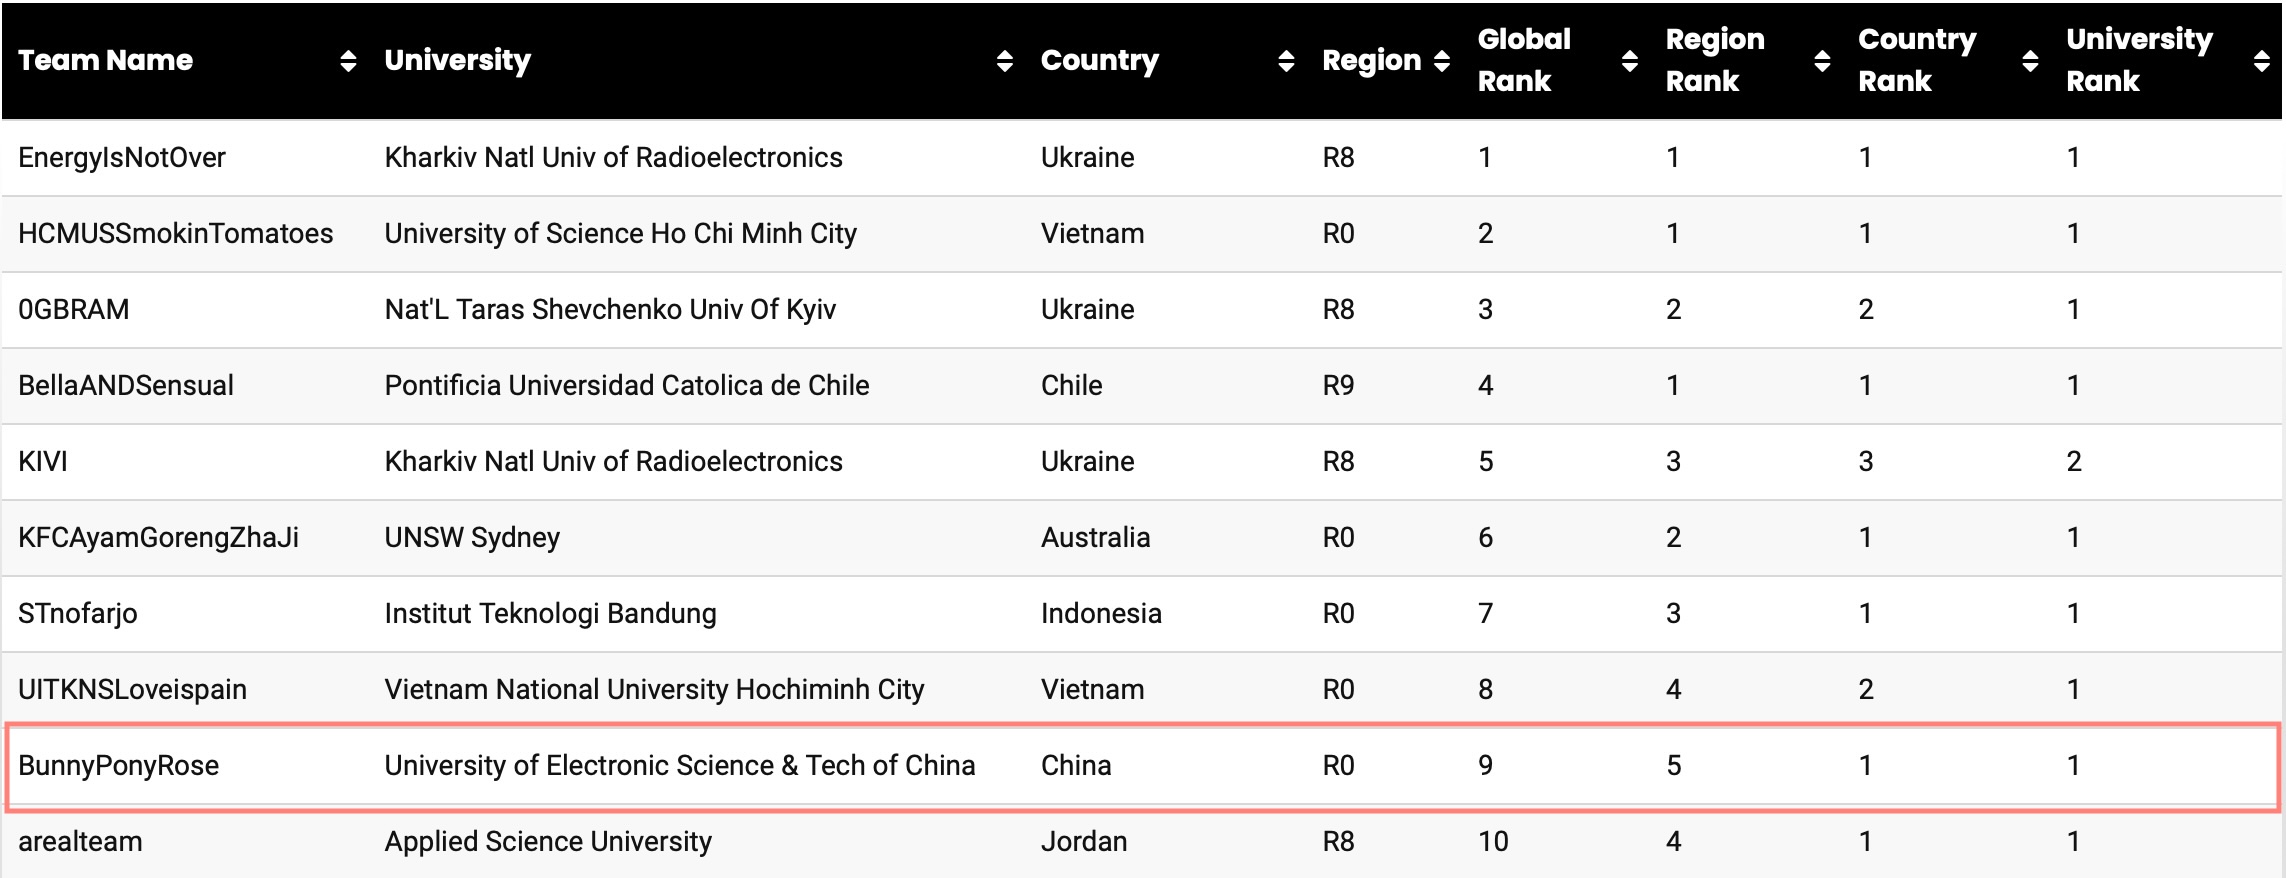
Task: Click Region Rank sort arrows
Action: point(1822,61)
